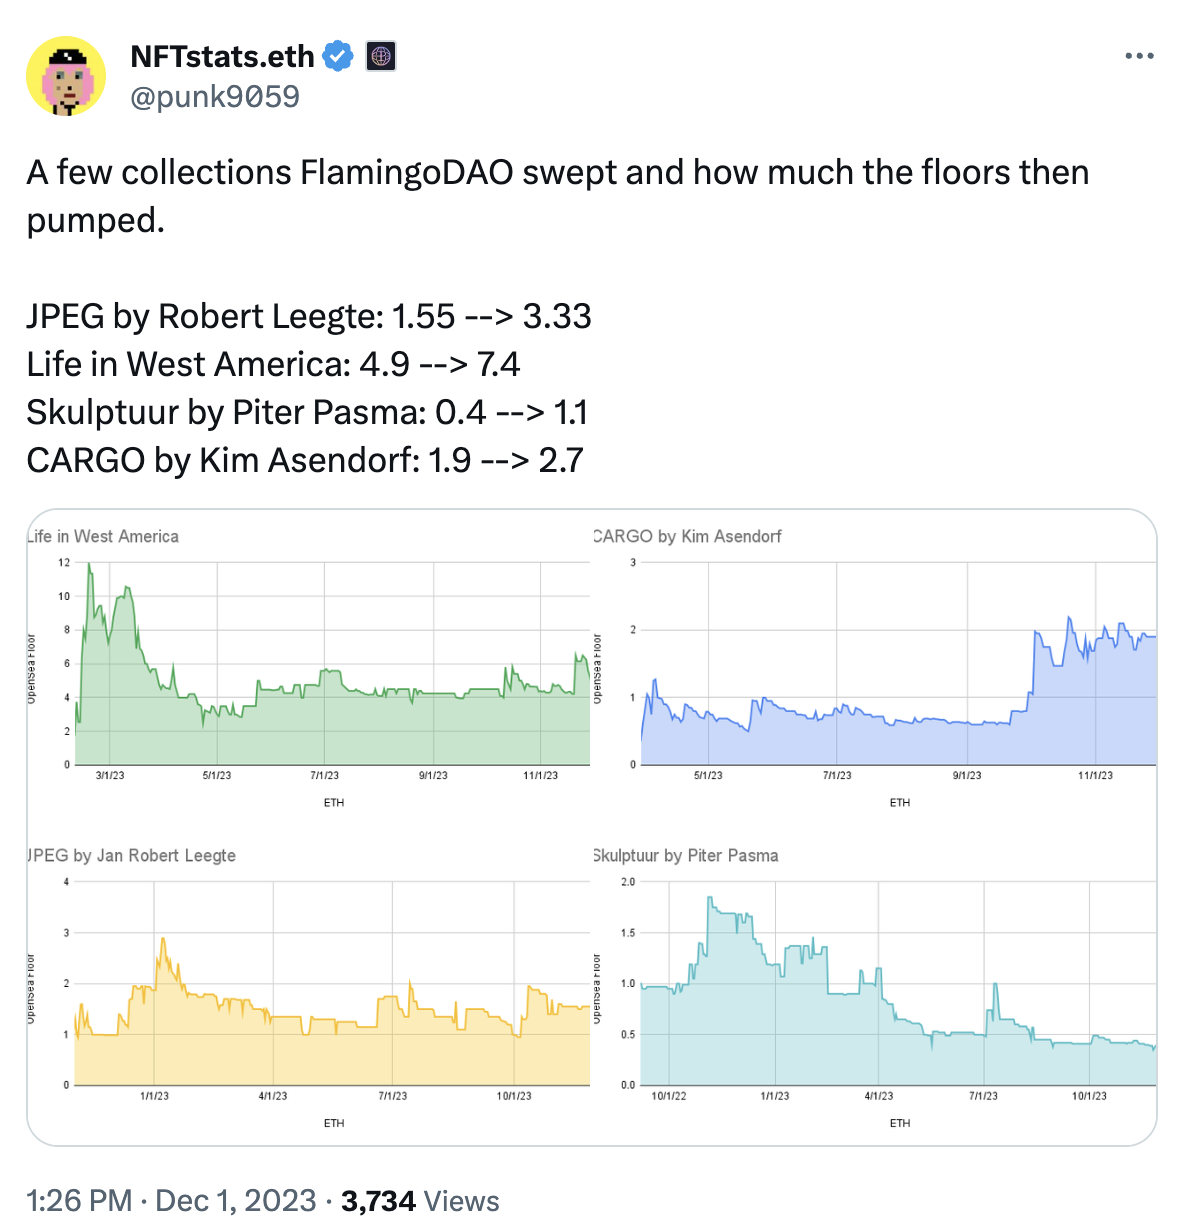1178x1232 pixels.
Task: Open the yellow JPEG by Jan Robert Leegte chart
Action: (x=310, y=990)
